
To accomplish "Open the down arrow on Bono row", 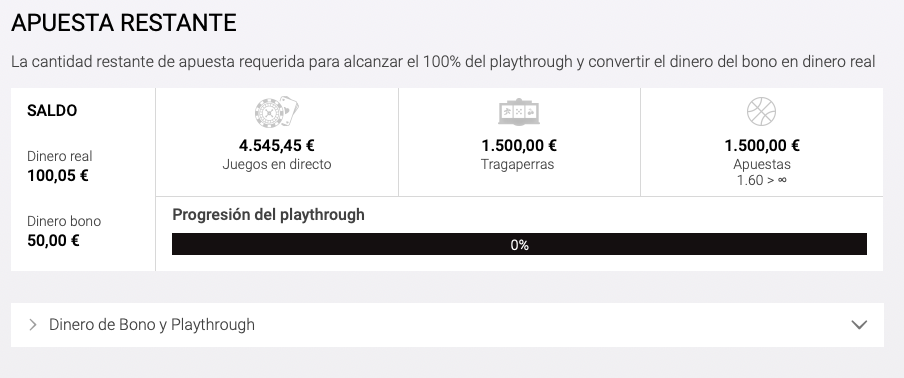I will click(859, 325).
